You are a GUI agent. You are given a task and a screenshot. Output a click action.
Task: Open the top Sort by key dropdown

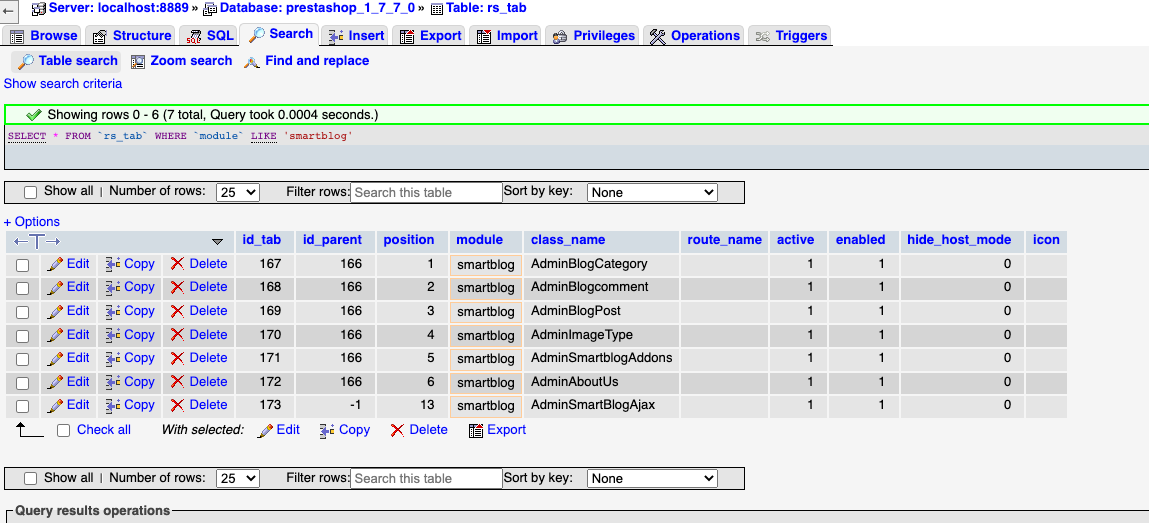(652, 193)
